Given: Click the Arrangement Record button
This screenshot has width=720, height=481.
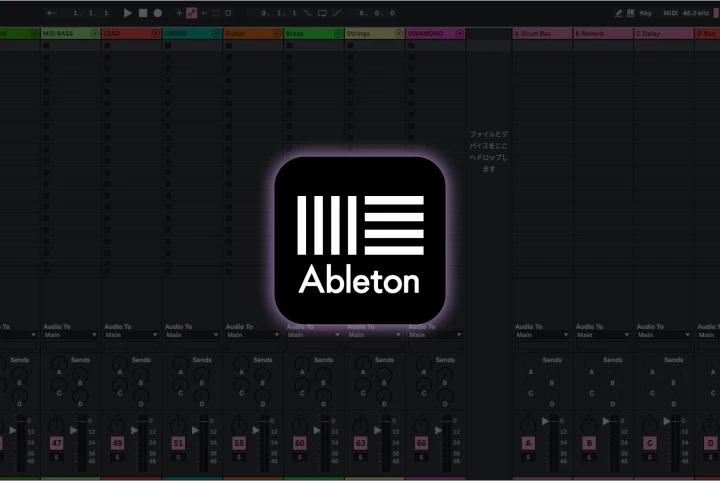Looking at the screenshot, I should [158, 13].
